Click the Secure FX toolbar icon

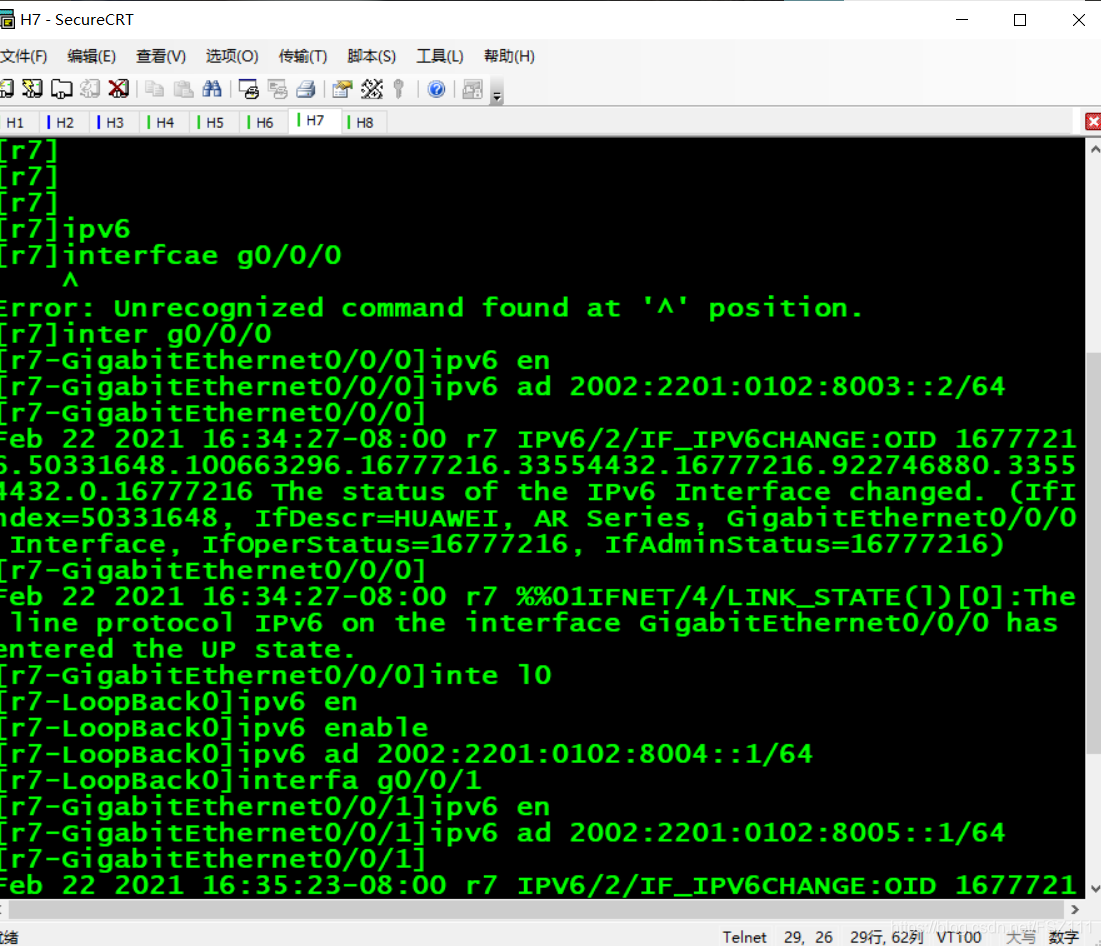click(473, 89)
